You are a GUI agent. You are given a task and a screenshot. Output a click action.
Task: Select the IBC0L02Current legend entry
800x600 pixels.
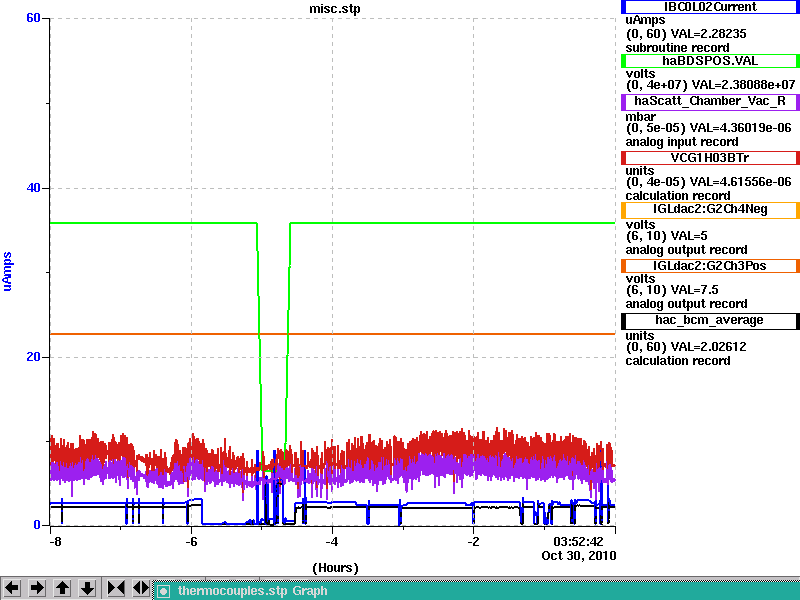pos(710,7)
